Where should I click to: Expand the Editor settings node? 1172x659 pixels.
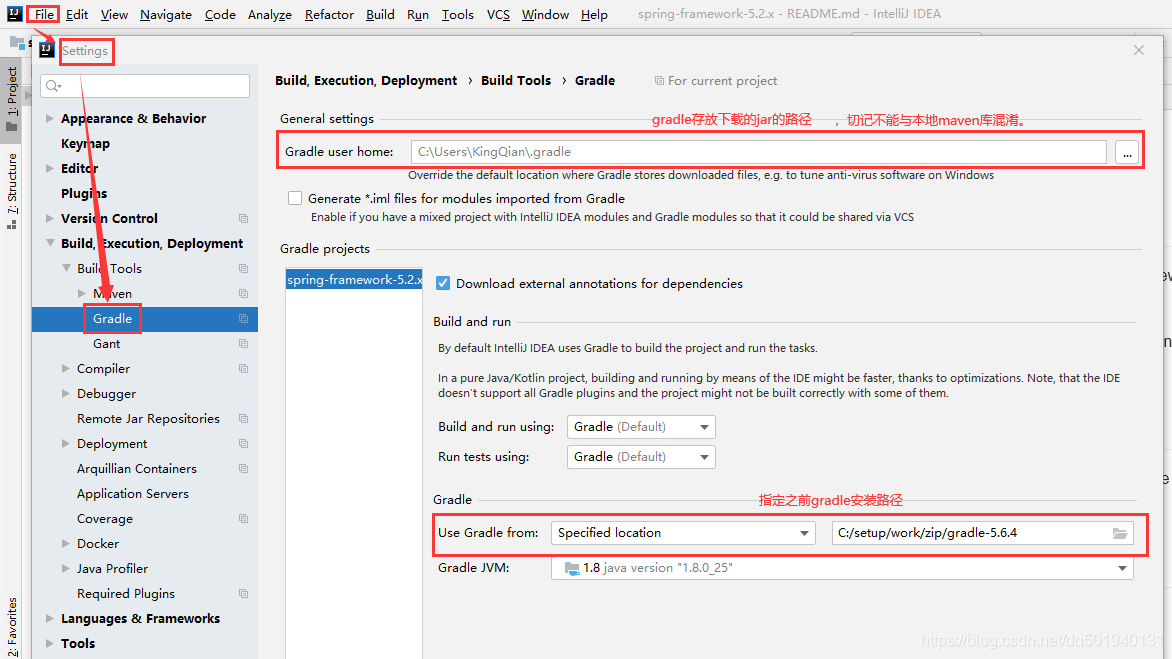tap(49, 168)
